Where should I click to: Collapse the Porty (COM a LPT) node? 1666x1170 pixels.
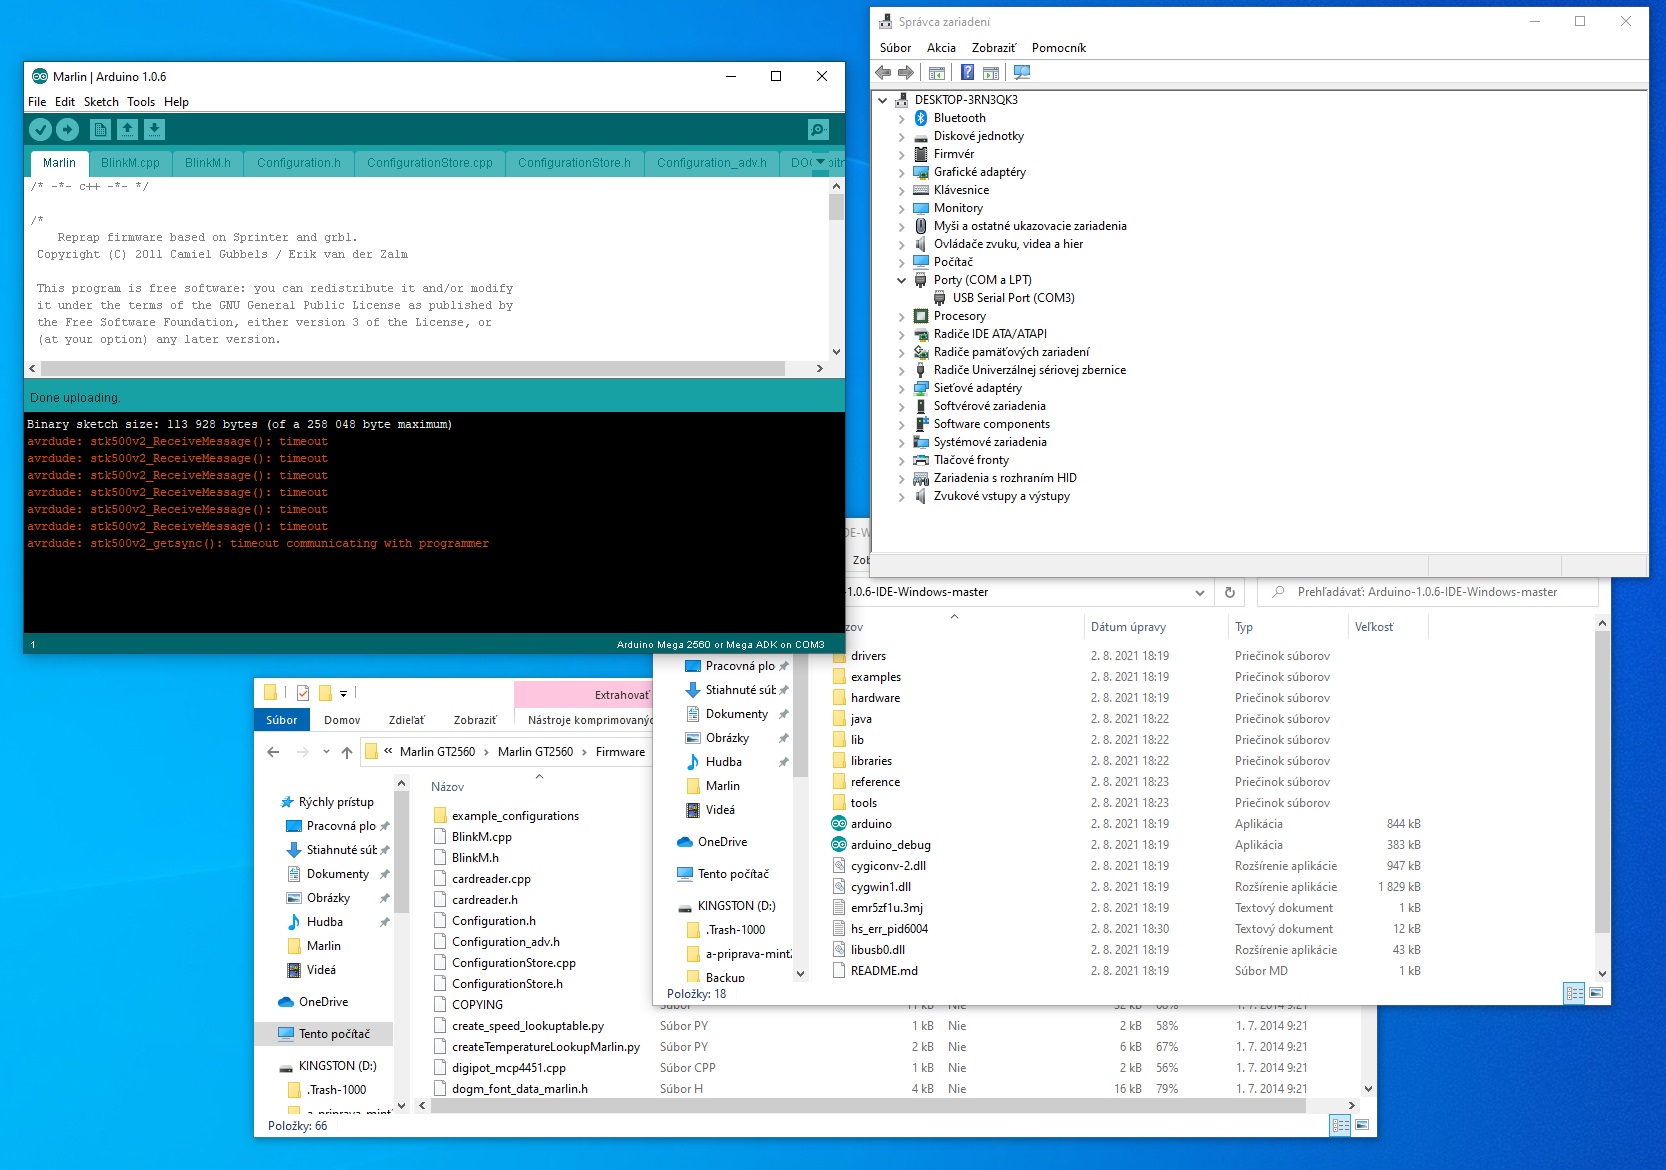point(901,280)
